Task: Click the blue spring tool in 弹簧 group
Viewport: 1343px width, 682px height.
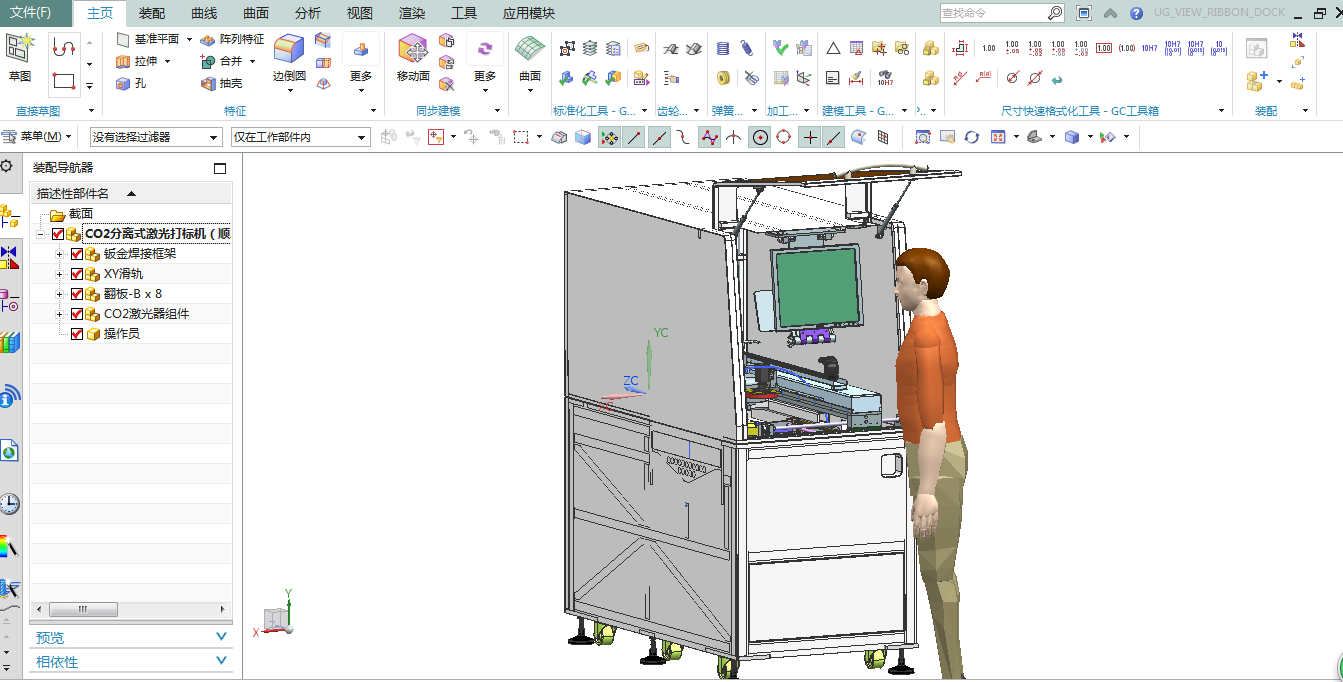Action: pyautogui.click(x=723, y=48)
